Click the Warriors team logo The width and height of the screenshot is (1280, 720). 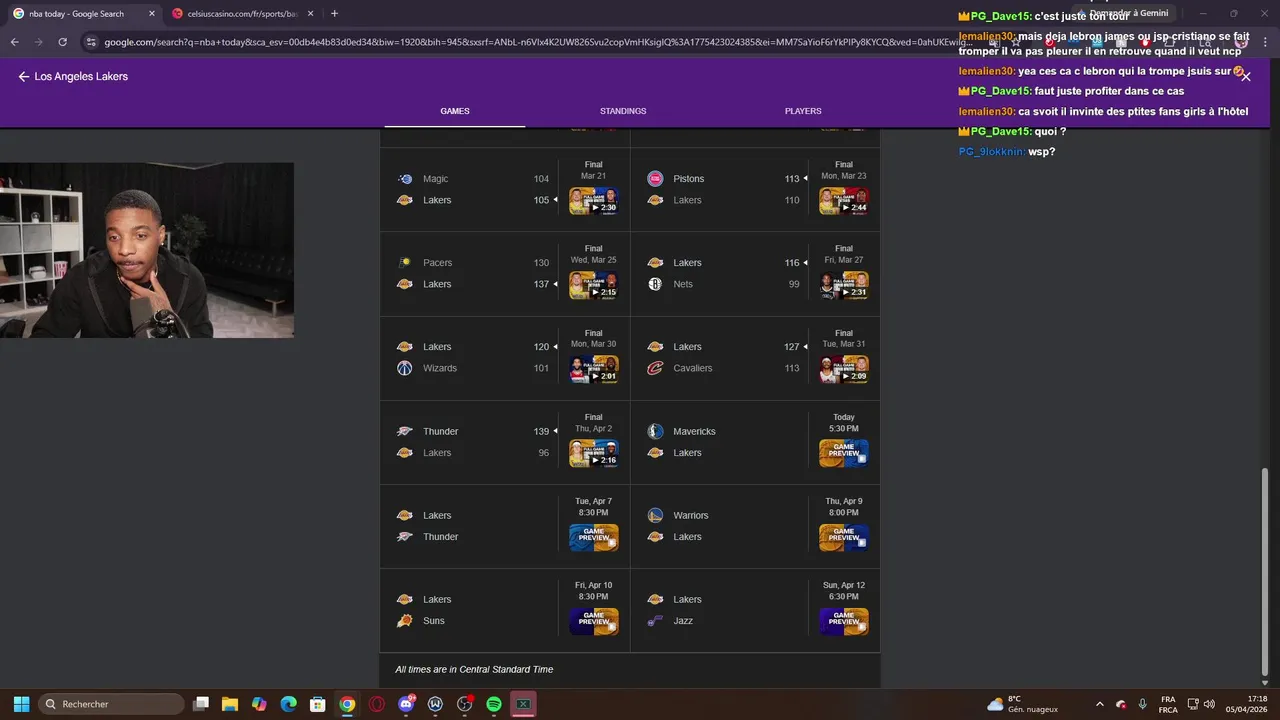click(655, 515)
